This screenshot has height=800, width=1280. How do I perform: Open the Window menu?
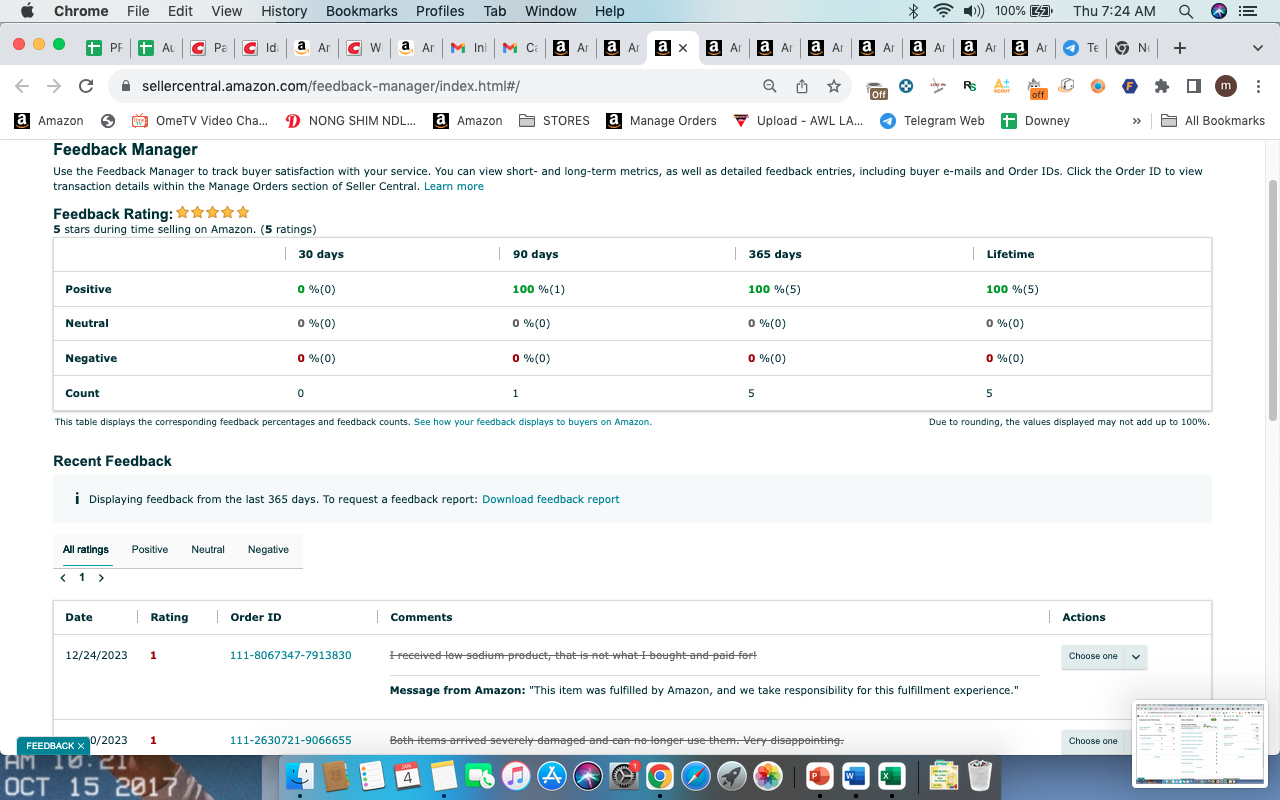pos(551,11)
